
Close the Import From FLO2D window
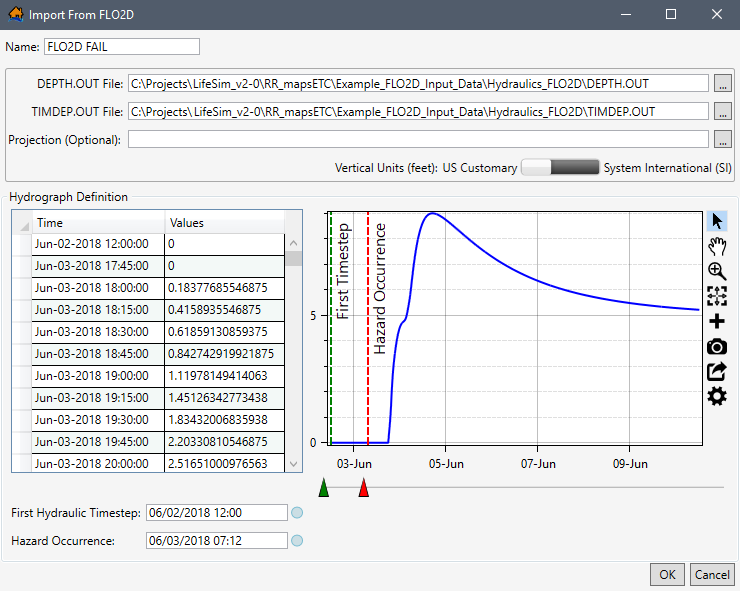[x=716, y=14]
